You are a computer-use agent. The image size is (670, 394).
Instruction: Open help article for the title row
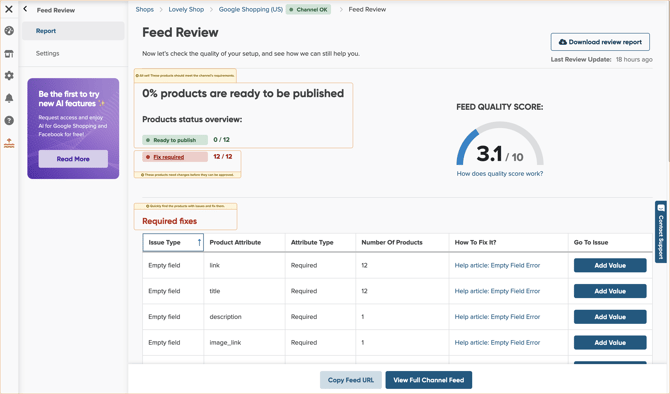[497, 291]
